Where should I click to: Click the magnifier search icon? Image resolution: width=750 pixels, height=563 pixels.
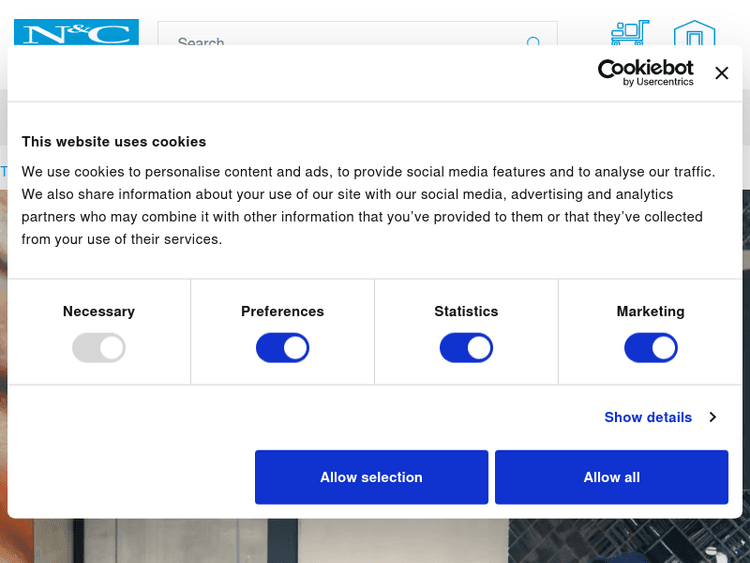[x=533, y=42]
